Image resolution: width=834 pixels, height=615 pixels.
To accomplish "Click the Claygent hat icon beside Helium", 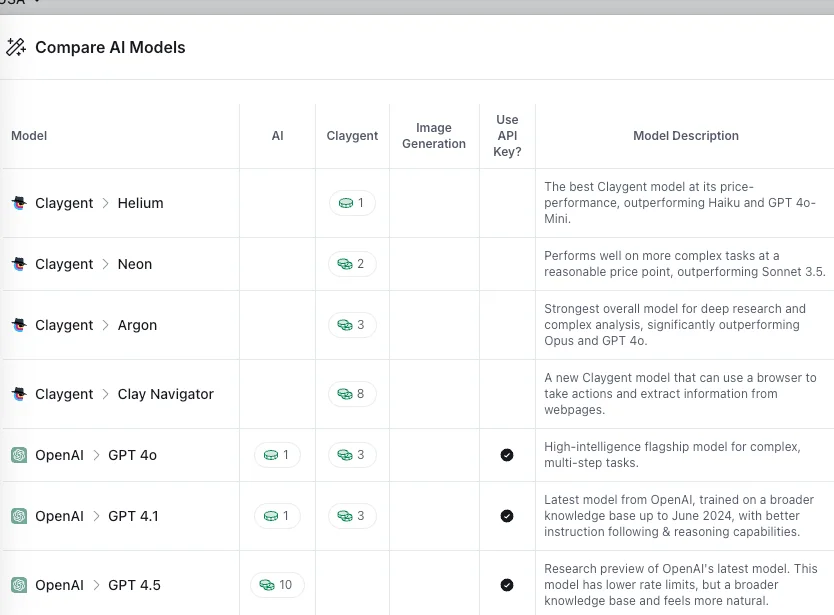I will (19, 203).
